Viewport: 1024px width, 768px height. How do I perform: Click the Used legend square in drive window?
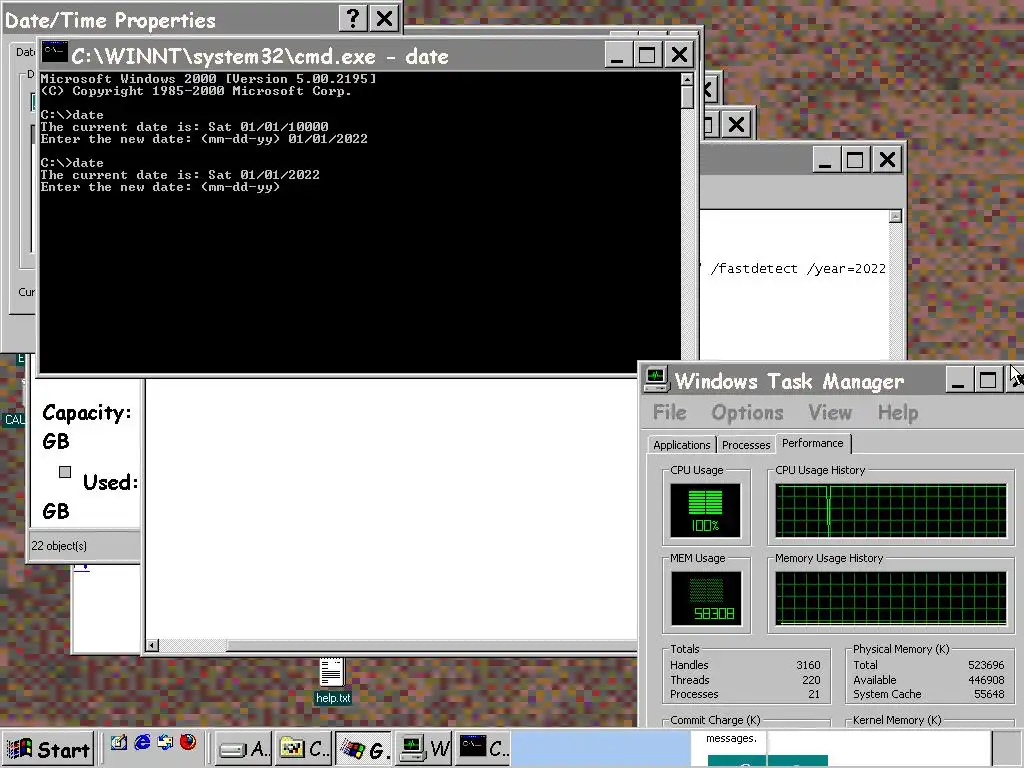click(x=65, y=472)
